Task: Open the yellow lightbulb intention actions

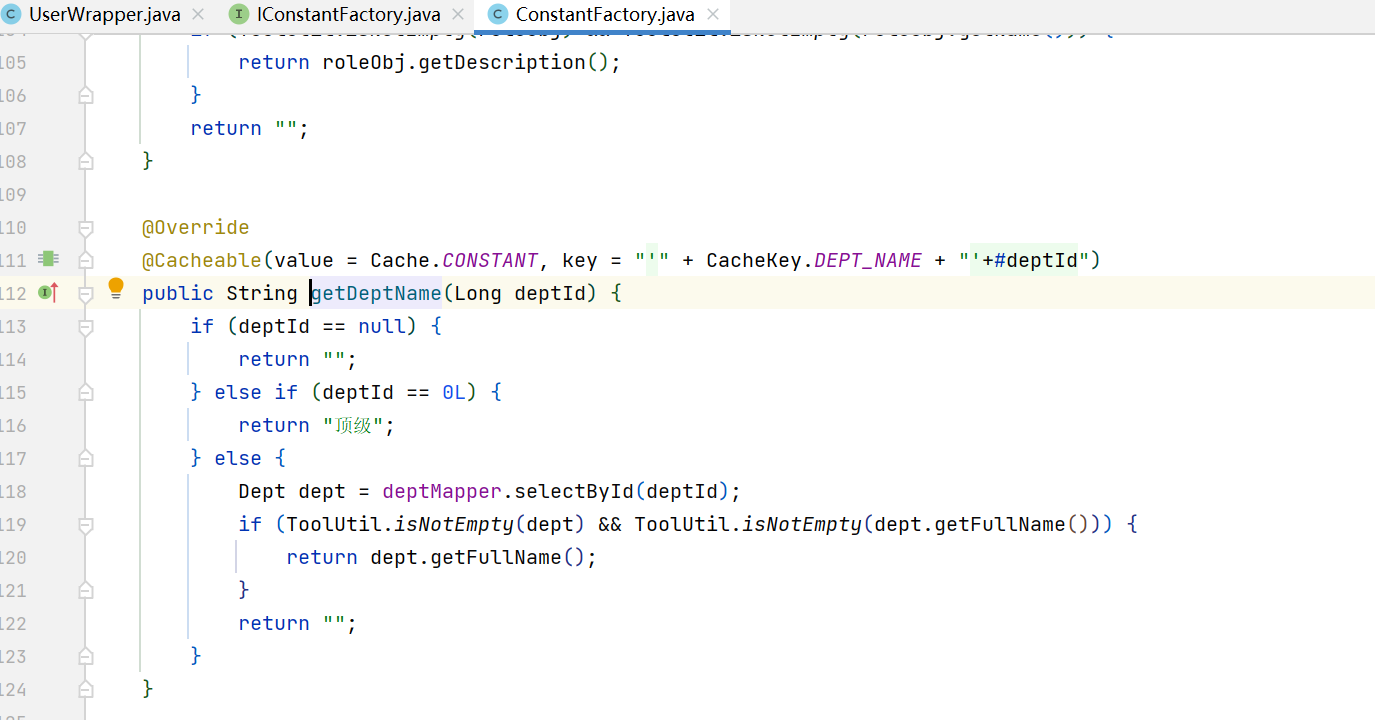Action: click(x=116, y=290)
